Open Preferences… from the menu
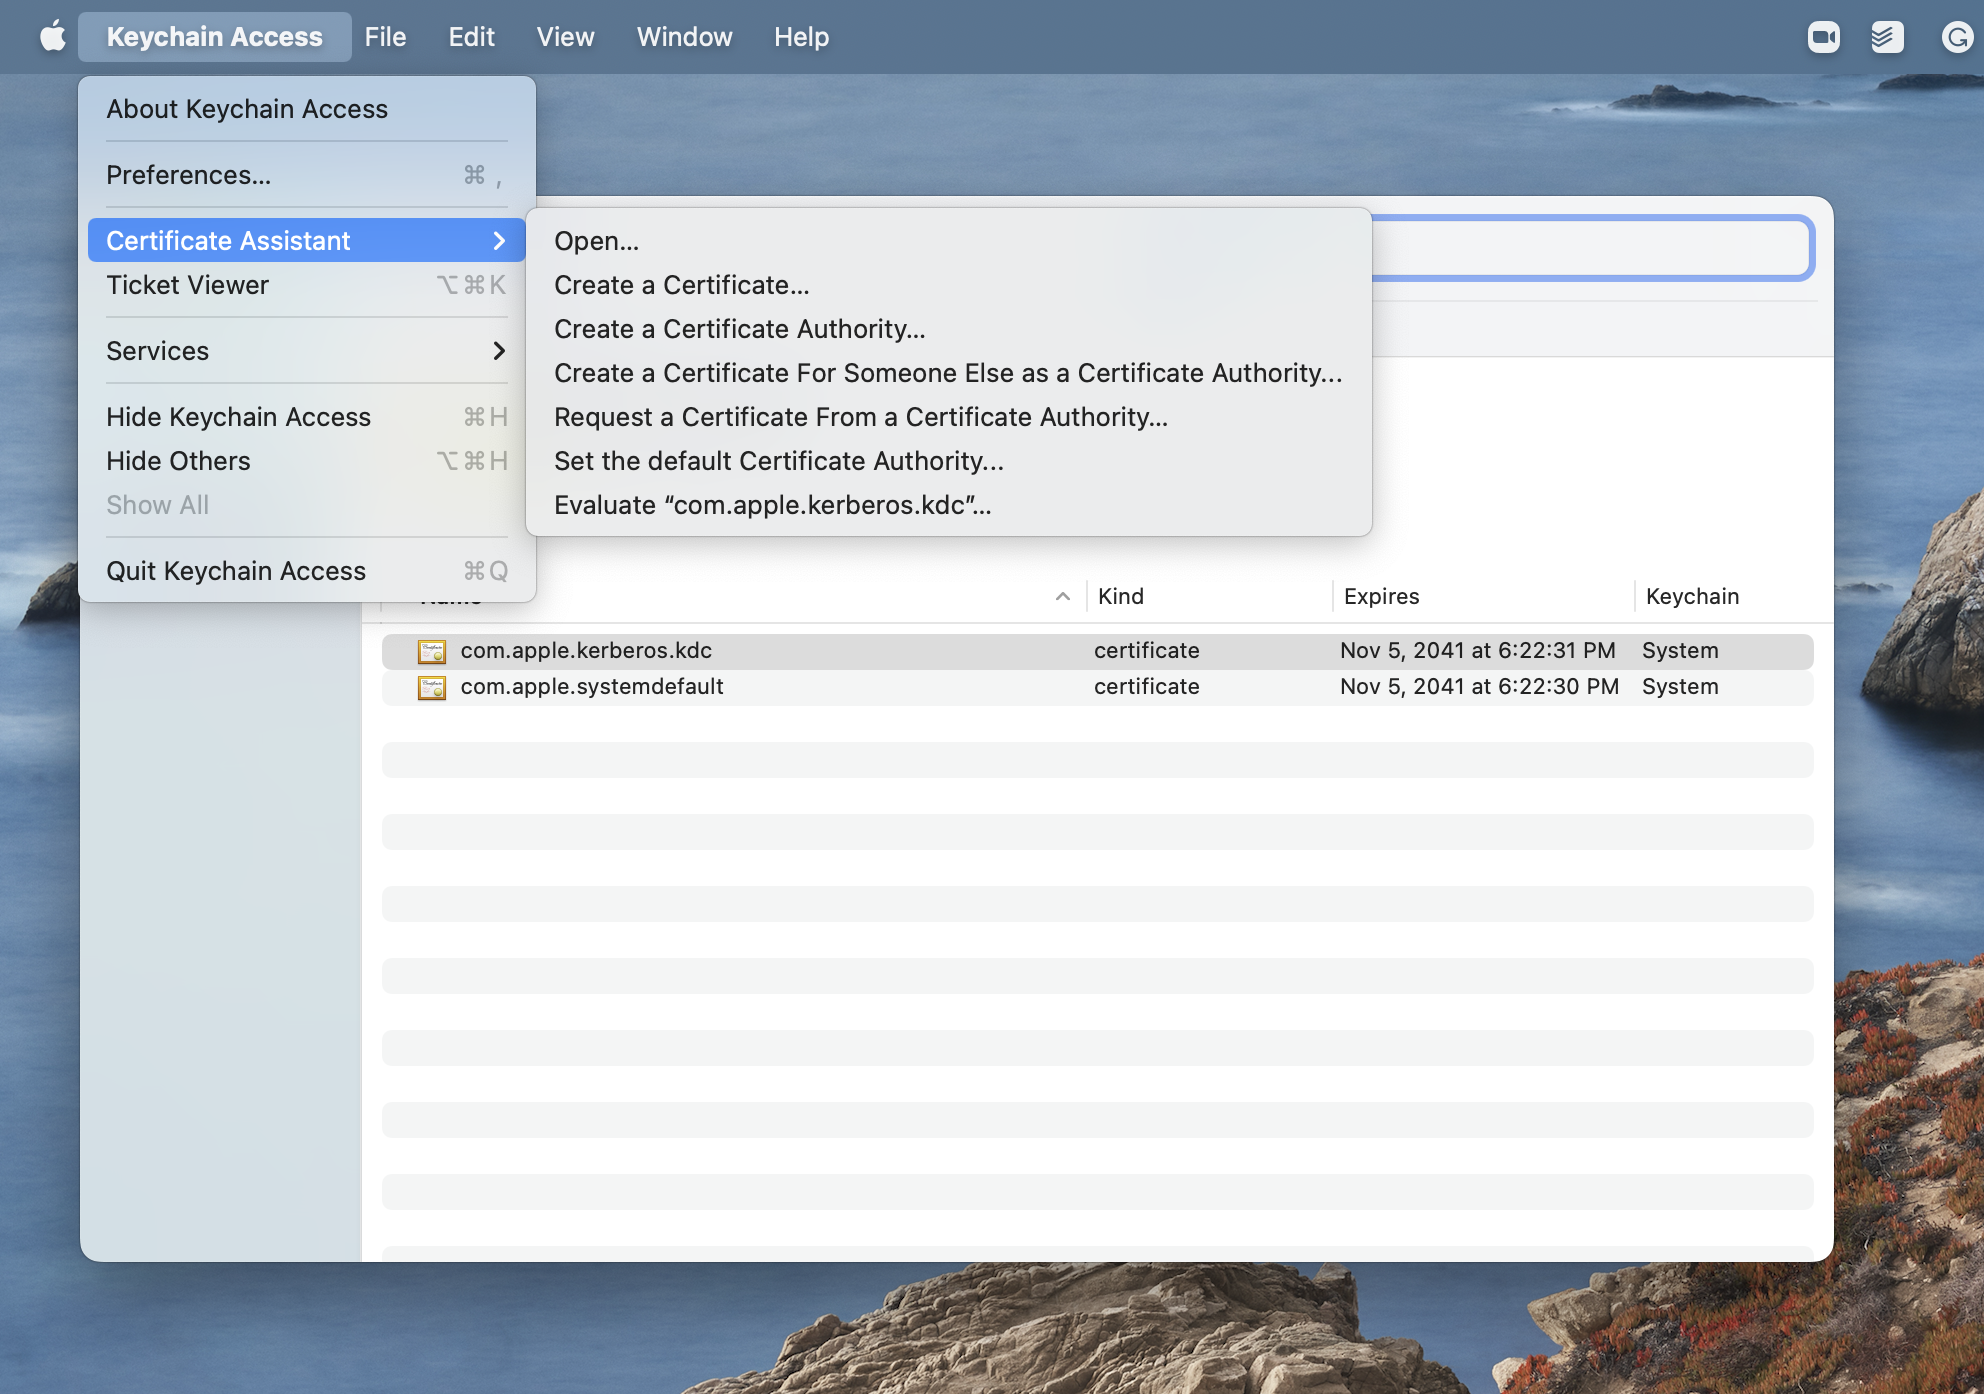 tap(307, 175)
